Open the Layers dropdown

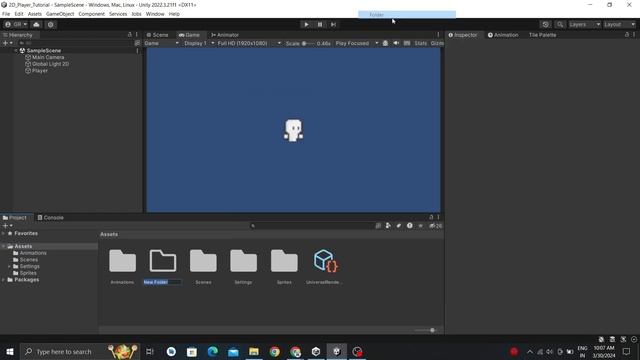[x=584, y=24]
